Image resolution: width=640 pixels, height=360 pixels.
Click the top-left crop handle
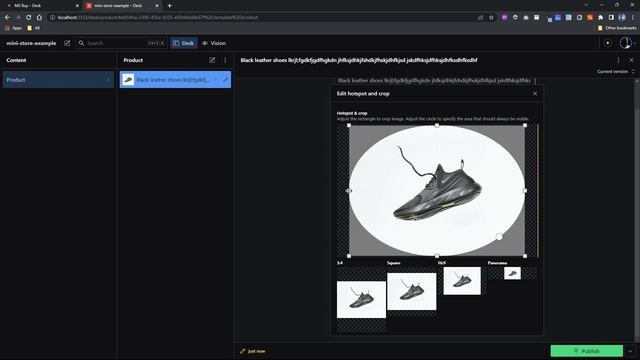pyautogui.click(x=349, y=125)
